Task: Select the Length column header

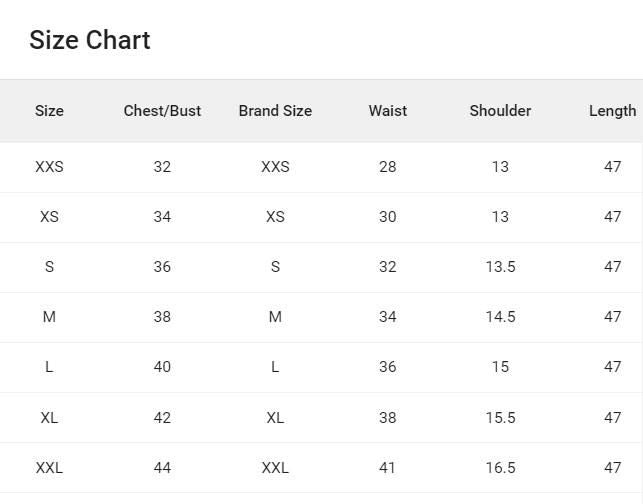Action: 612,111
